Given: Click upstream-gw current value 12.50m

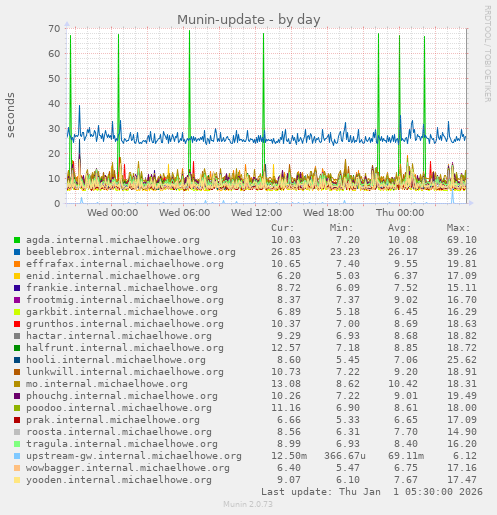Looking at the screenshot, I should [289, 456].
